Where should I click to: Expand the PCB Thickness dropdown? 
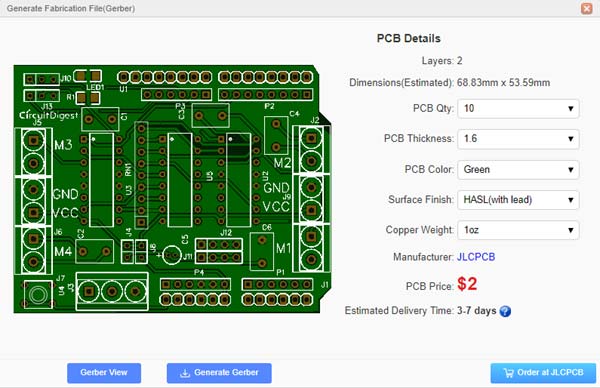point(518,139)
